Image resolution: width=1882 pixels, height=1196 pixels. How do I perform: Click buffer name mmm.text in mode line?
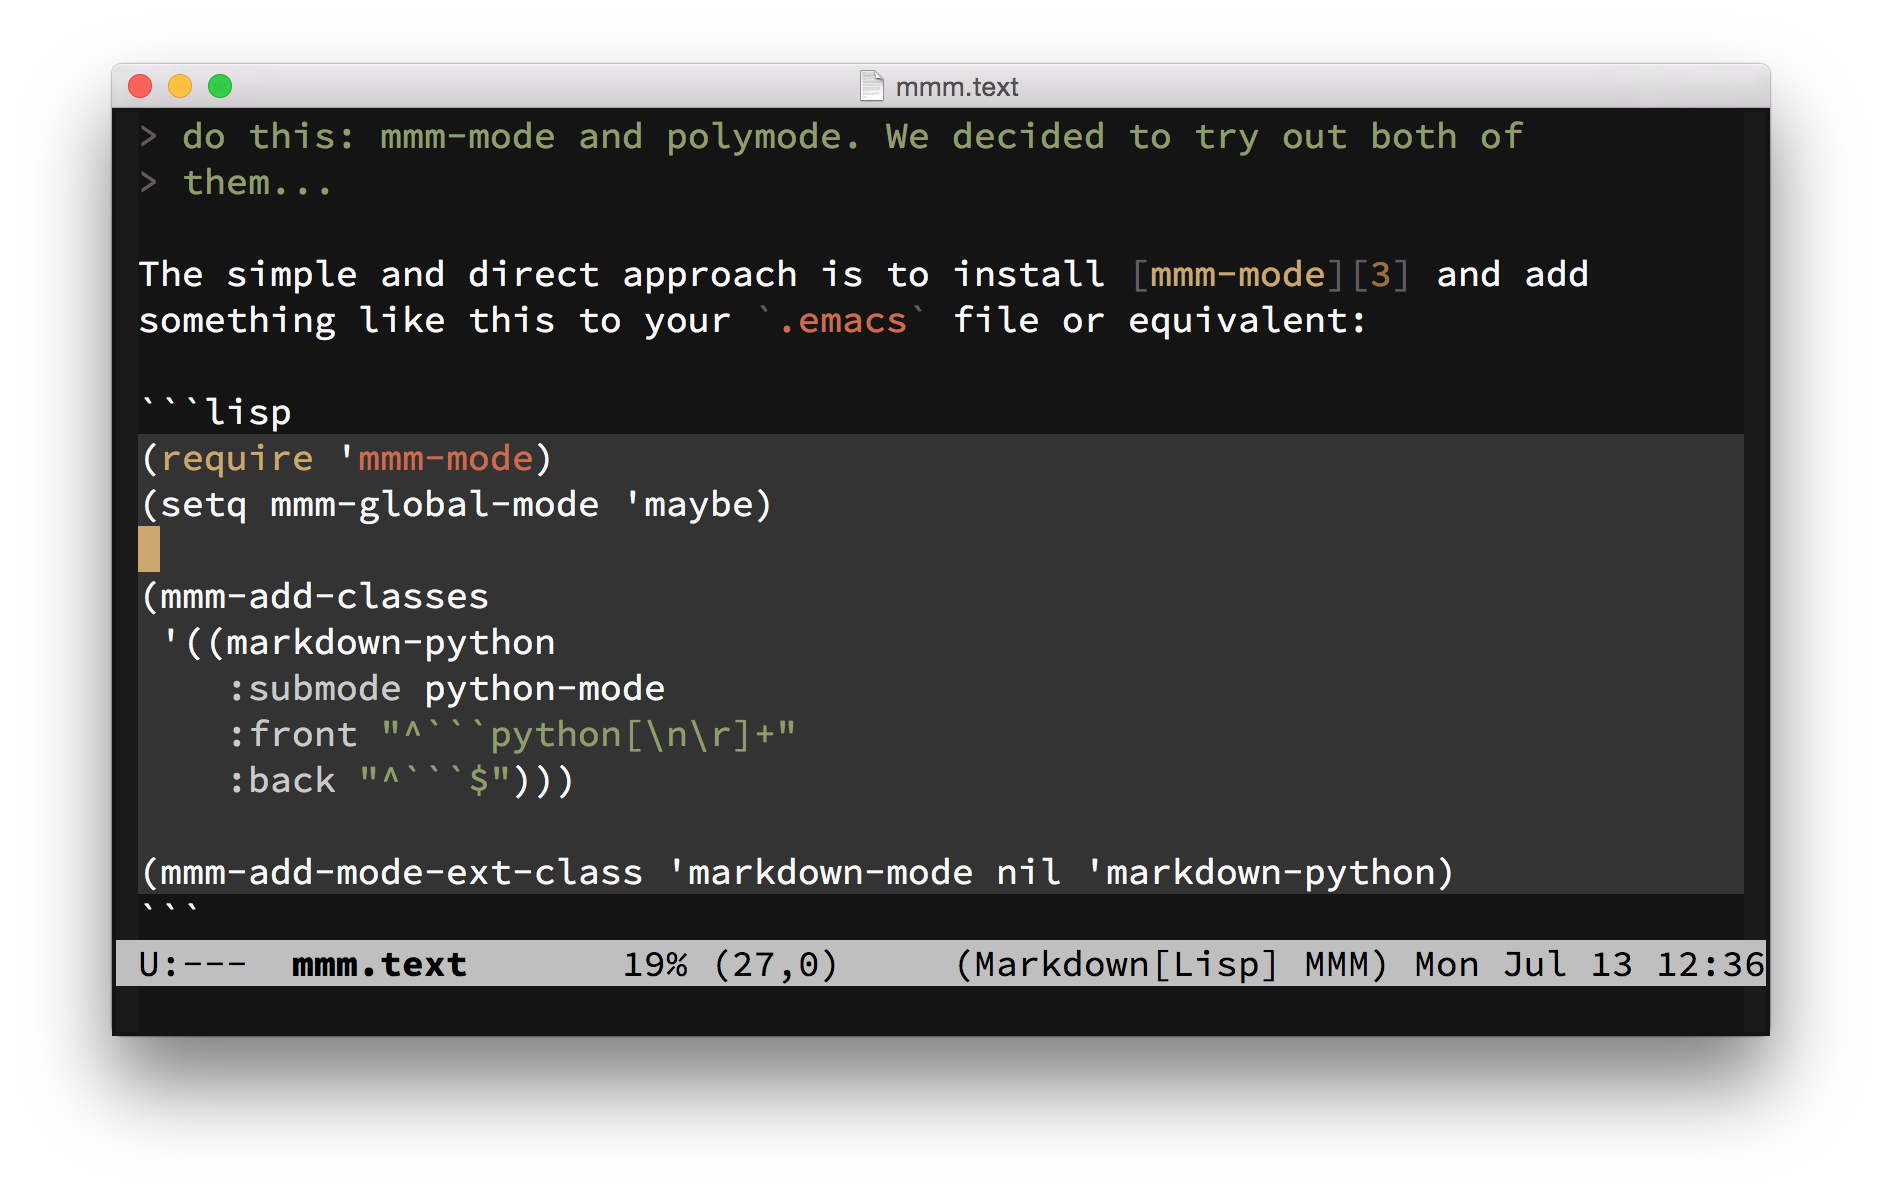pyautogui.click(x=378, y=964)
